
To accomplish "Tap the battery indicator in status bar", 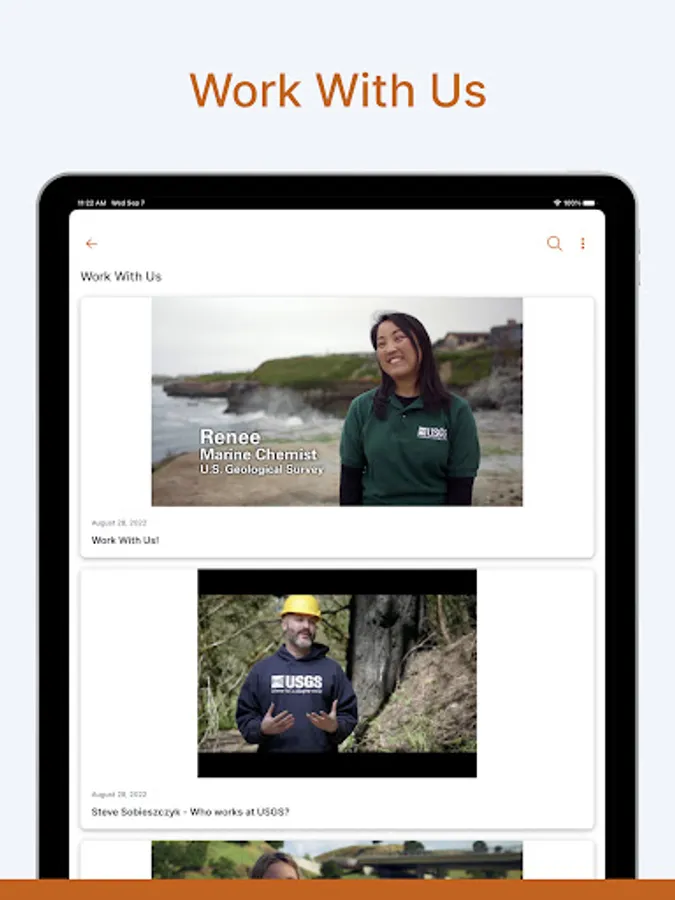I will click(589, 203).
